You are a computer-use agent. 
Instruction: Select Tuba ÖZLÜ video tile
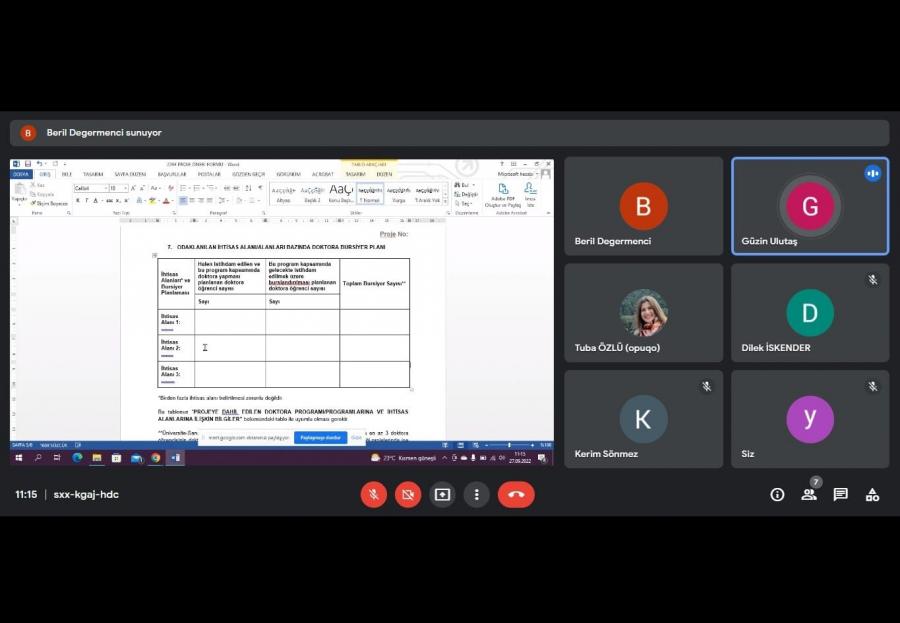point(643,312)
